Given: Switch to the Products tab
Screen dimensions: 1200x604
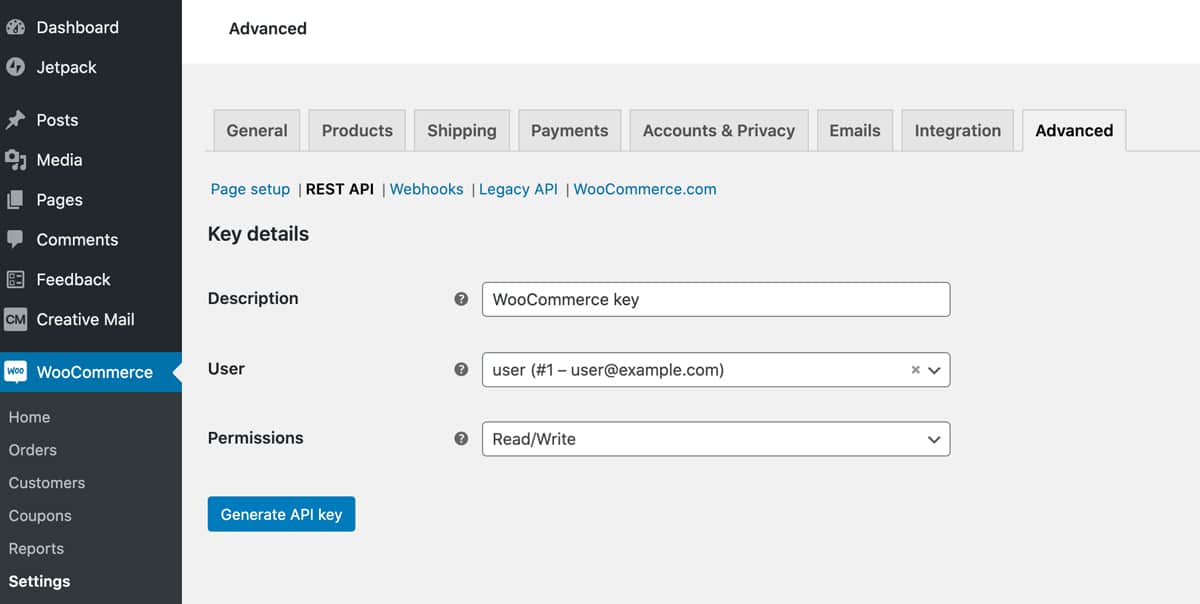Looking at the screenshot, I should [x=357, y=131].
